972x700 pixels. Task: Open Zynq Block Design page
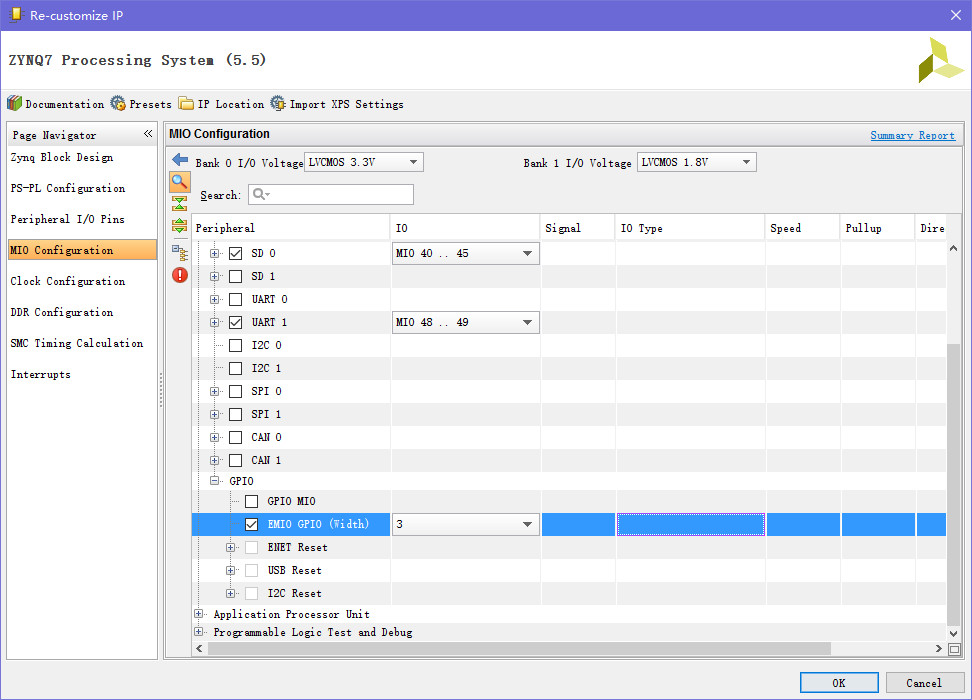click(62, 157)
